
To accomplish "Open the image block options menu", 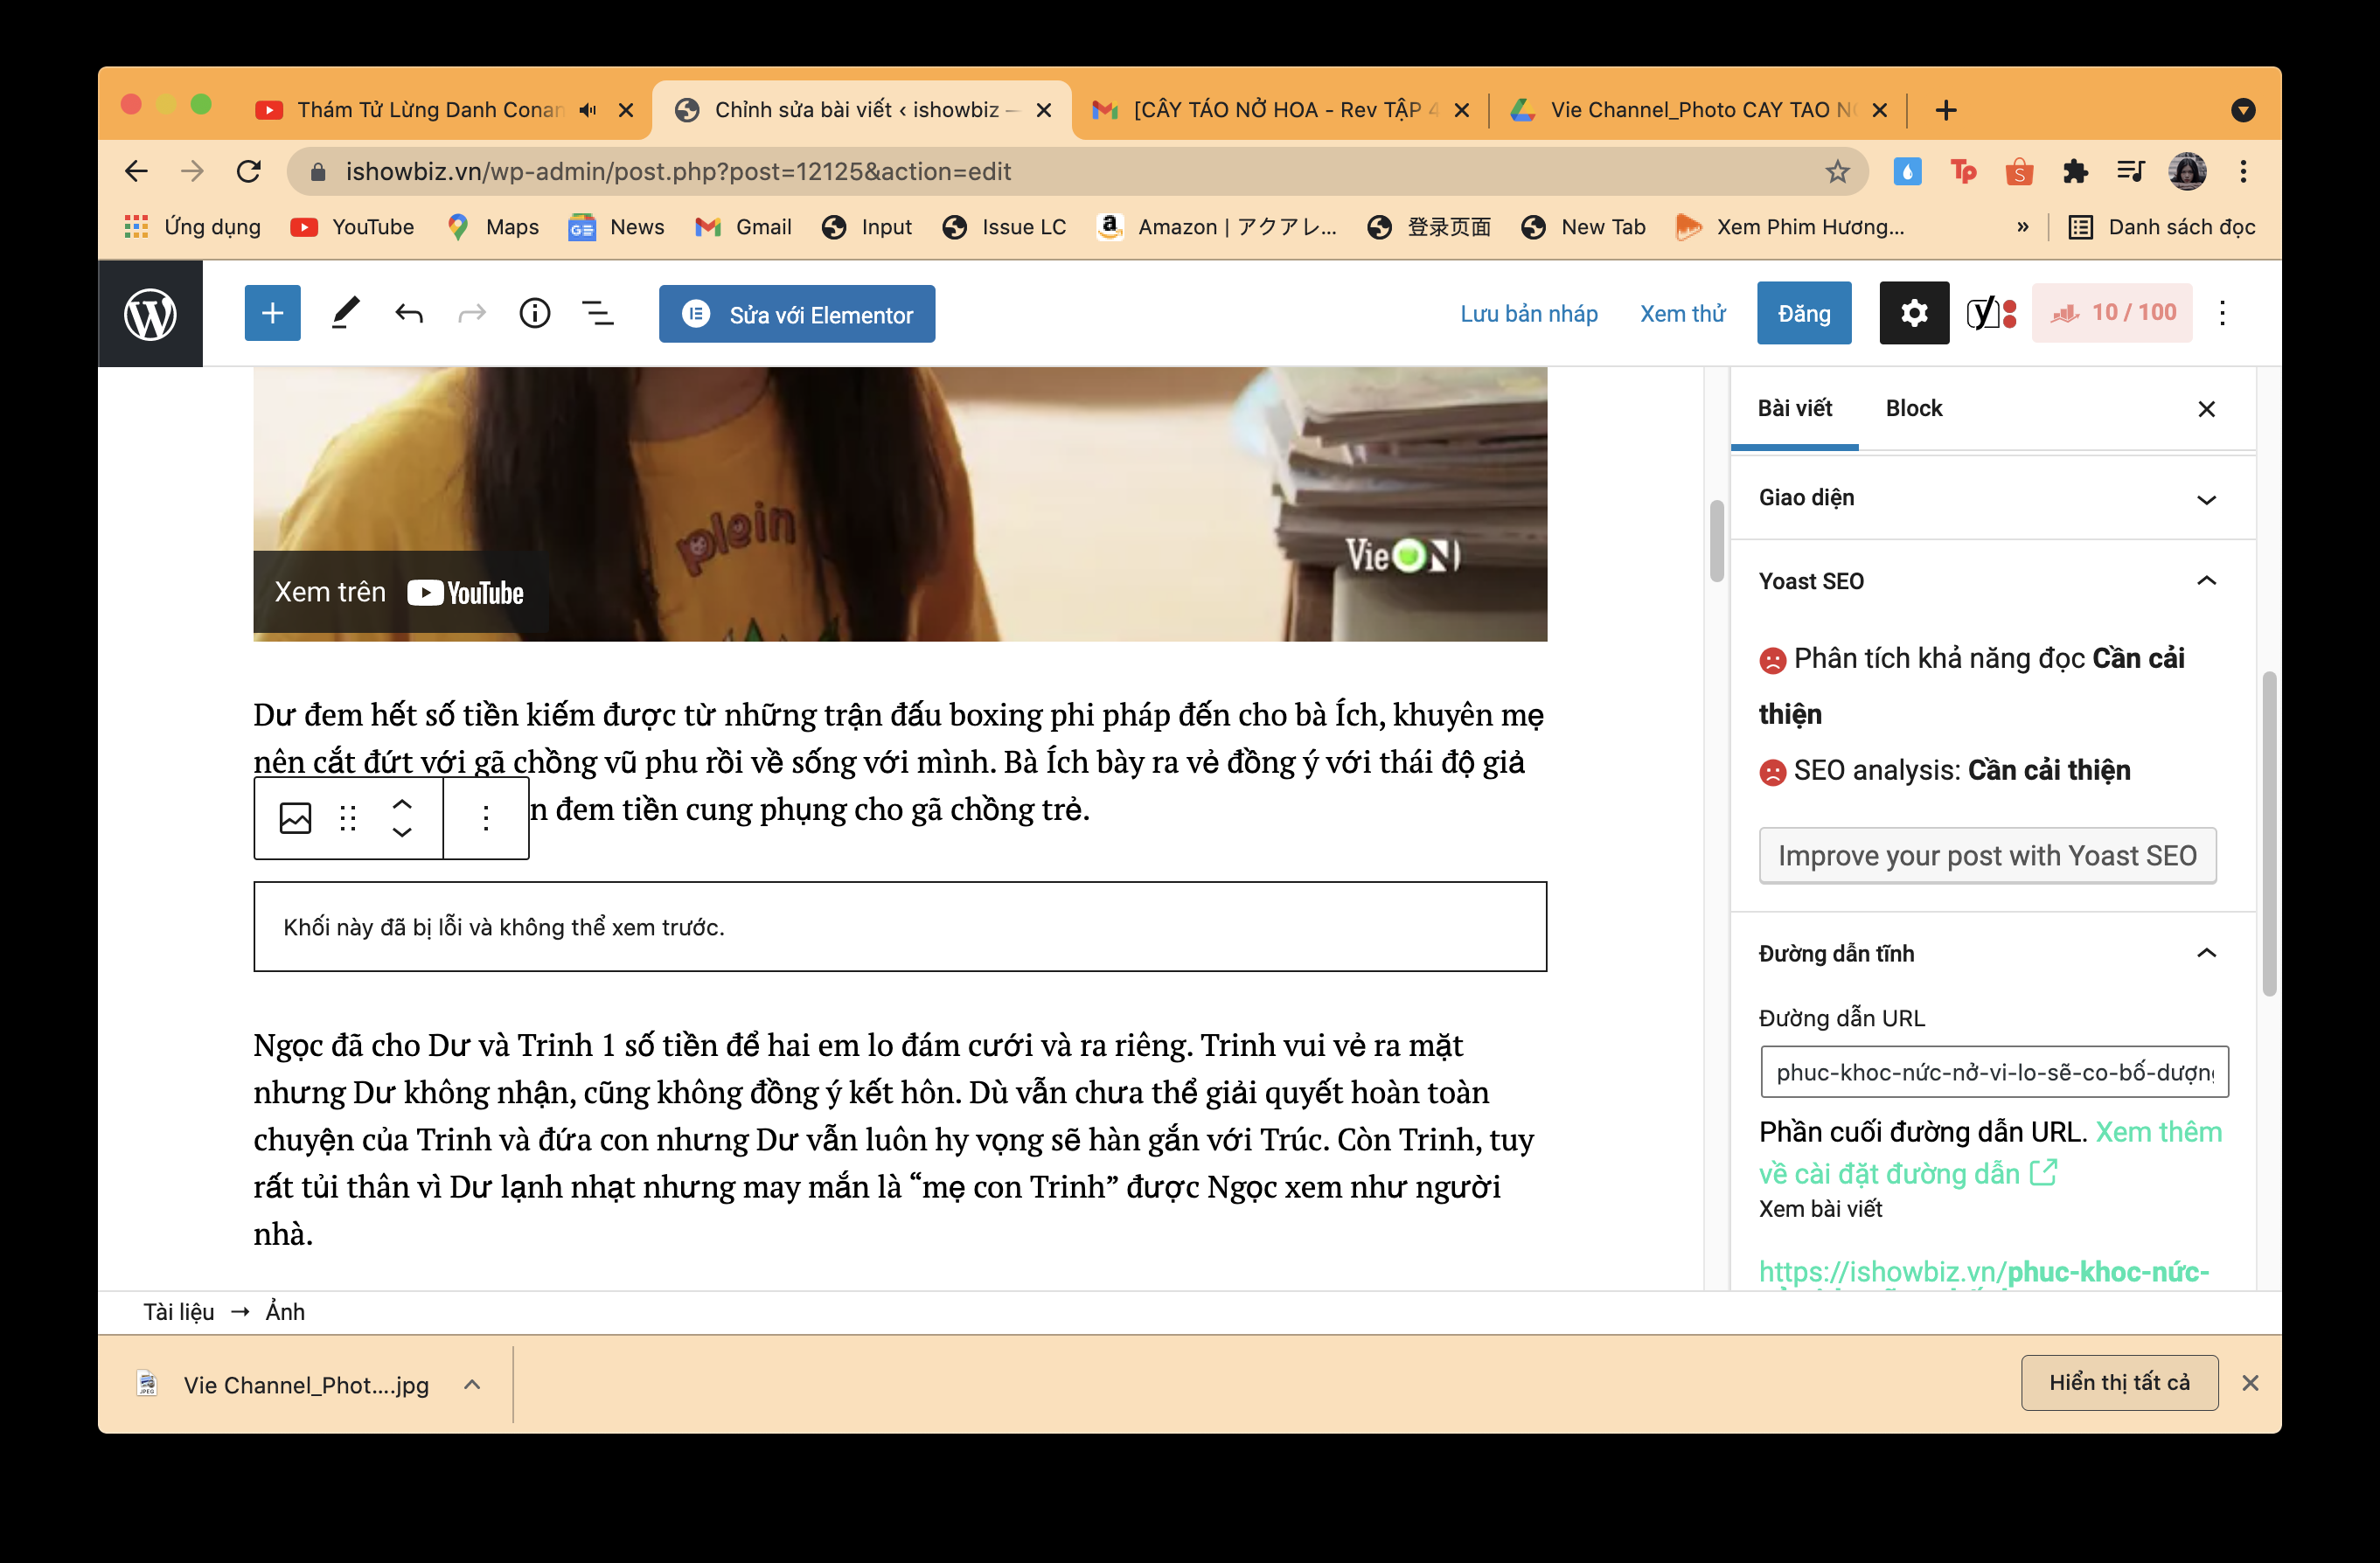I will (x=486, y=818).
